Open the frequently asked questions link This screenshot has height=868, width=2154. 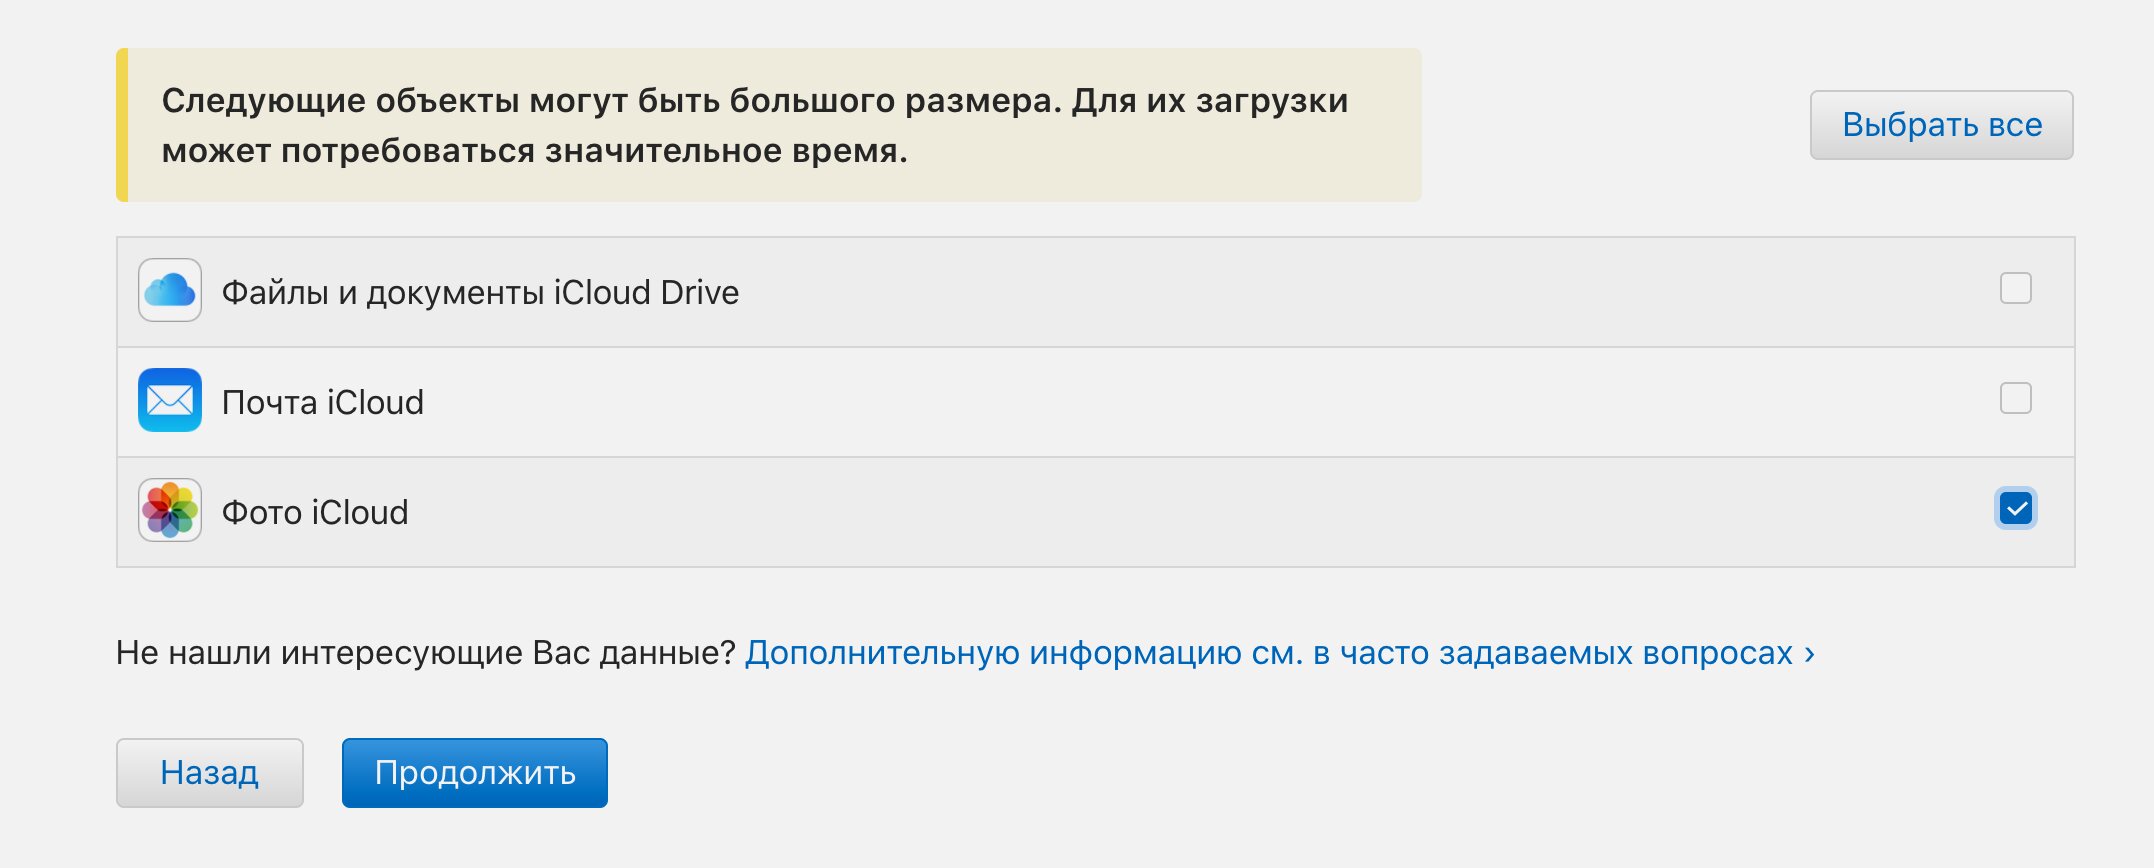tap(1269, 653)
